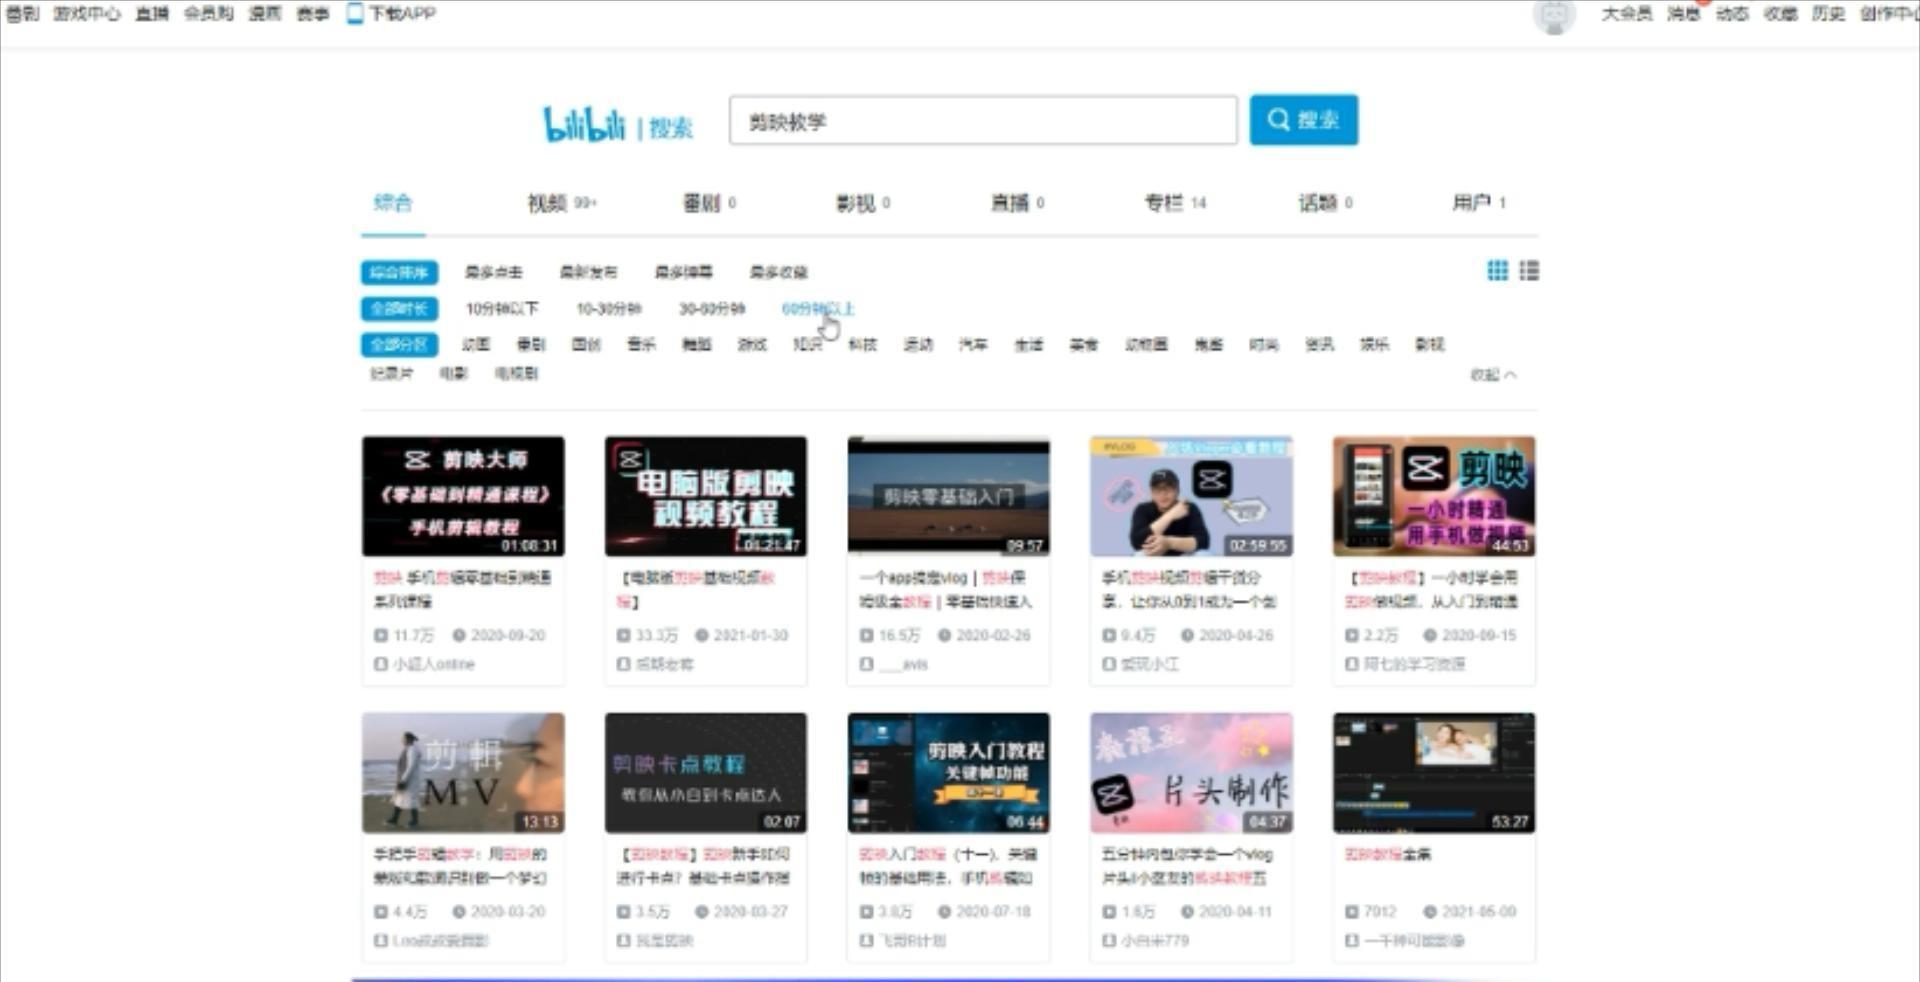
Task: Open 动态 in the top bar
Action: pos(1732,13)
